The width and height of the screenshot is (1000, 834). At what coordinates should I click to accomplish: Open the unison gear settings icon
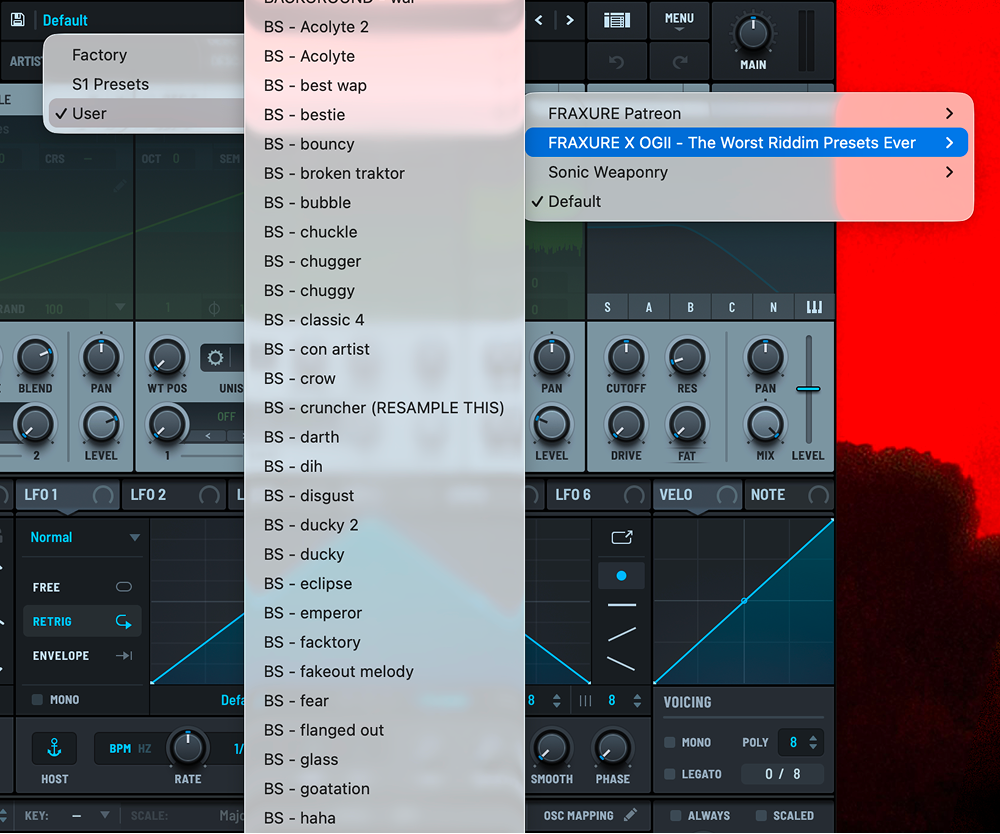(216, 358)
